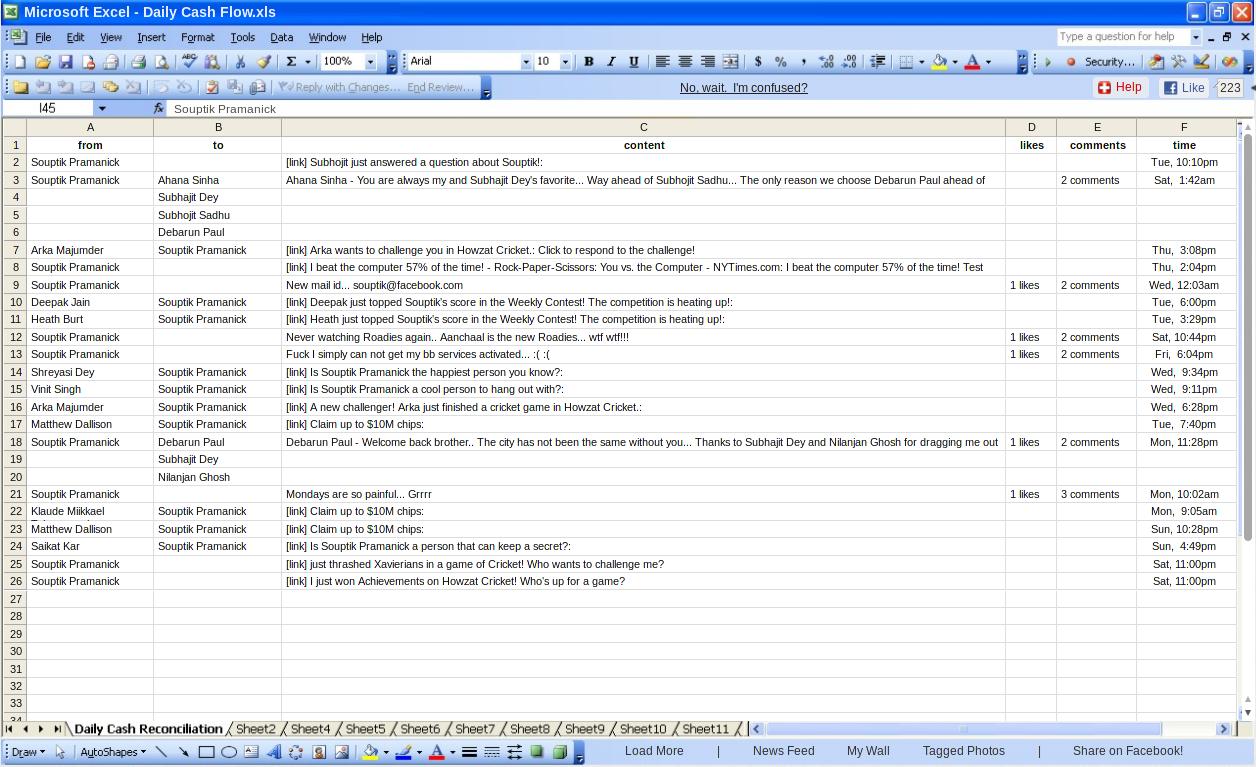
Task: Expand the Zoom 100% dropdown
Action: (370, 62)
